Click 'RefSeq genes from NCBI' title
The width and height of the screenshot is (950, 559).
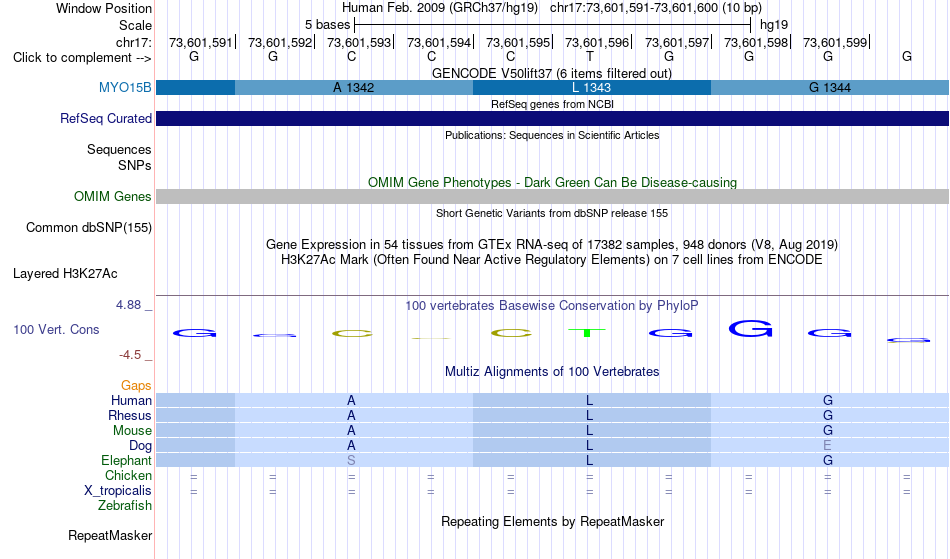pos(552,104)
